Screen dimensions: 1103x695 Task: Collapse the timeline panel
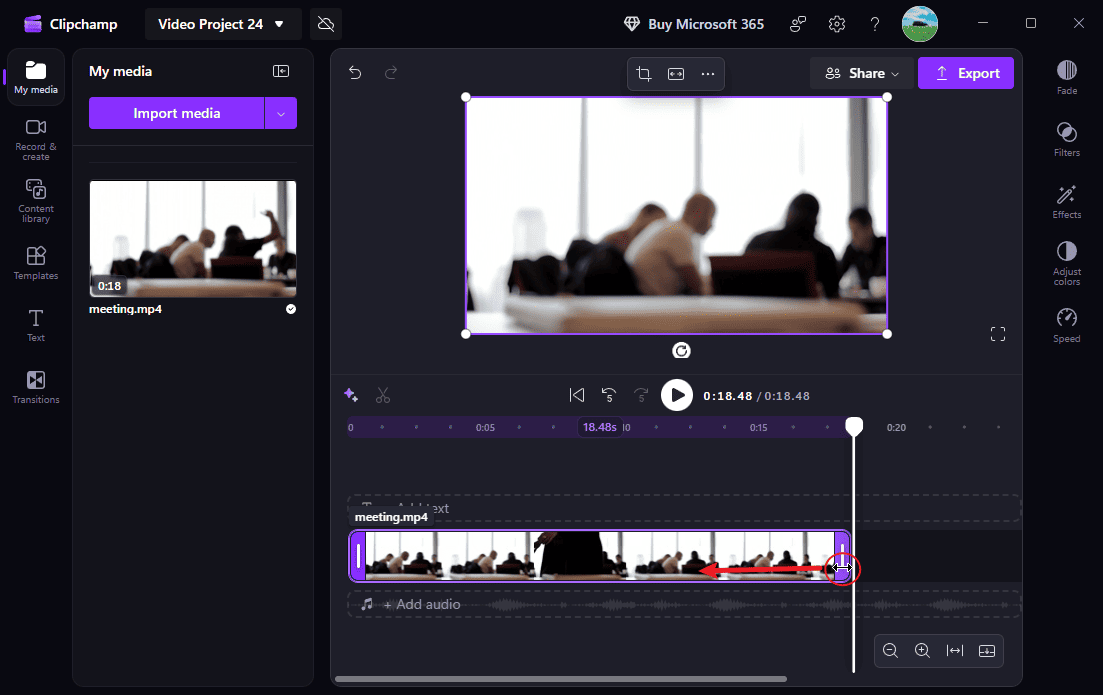click(x=987, y=651)
